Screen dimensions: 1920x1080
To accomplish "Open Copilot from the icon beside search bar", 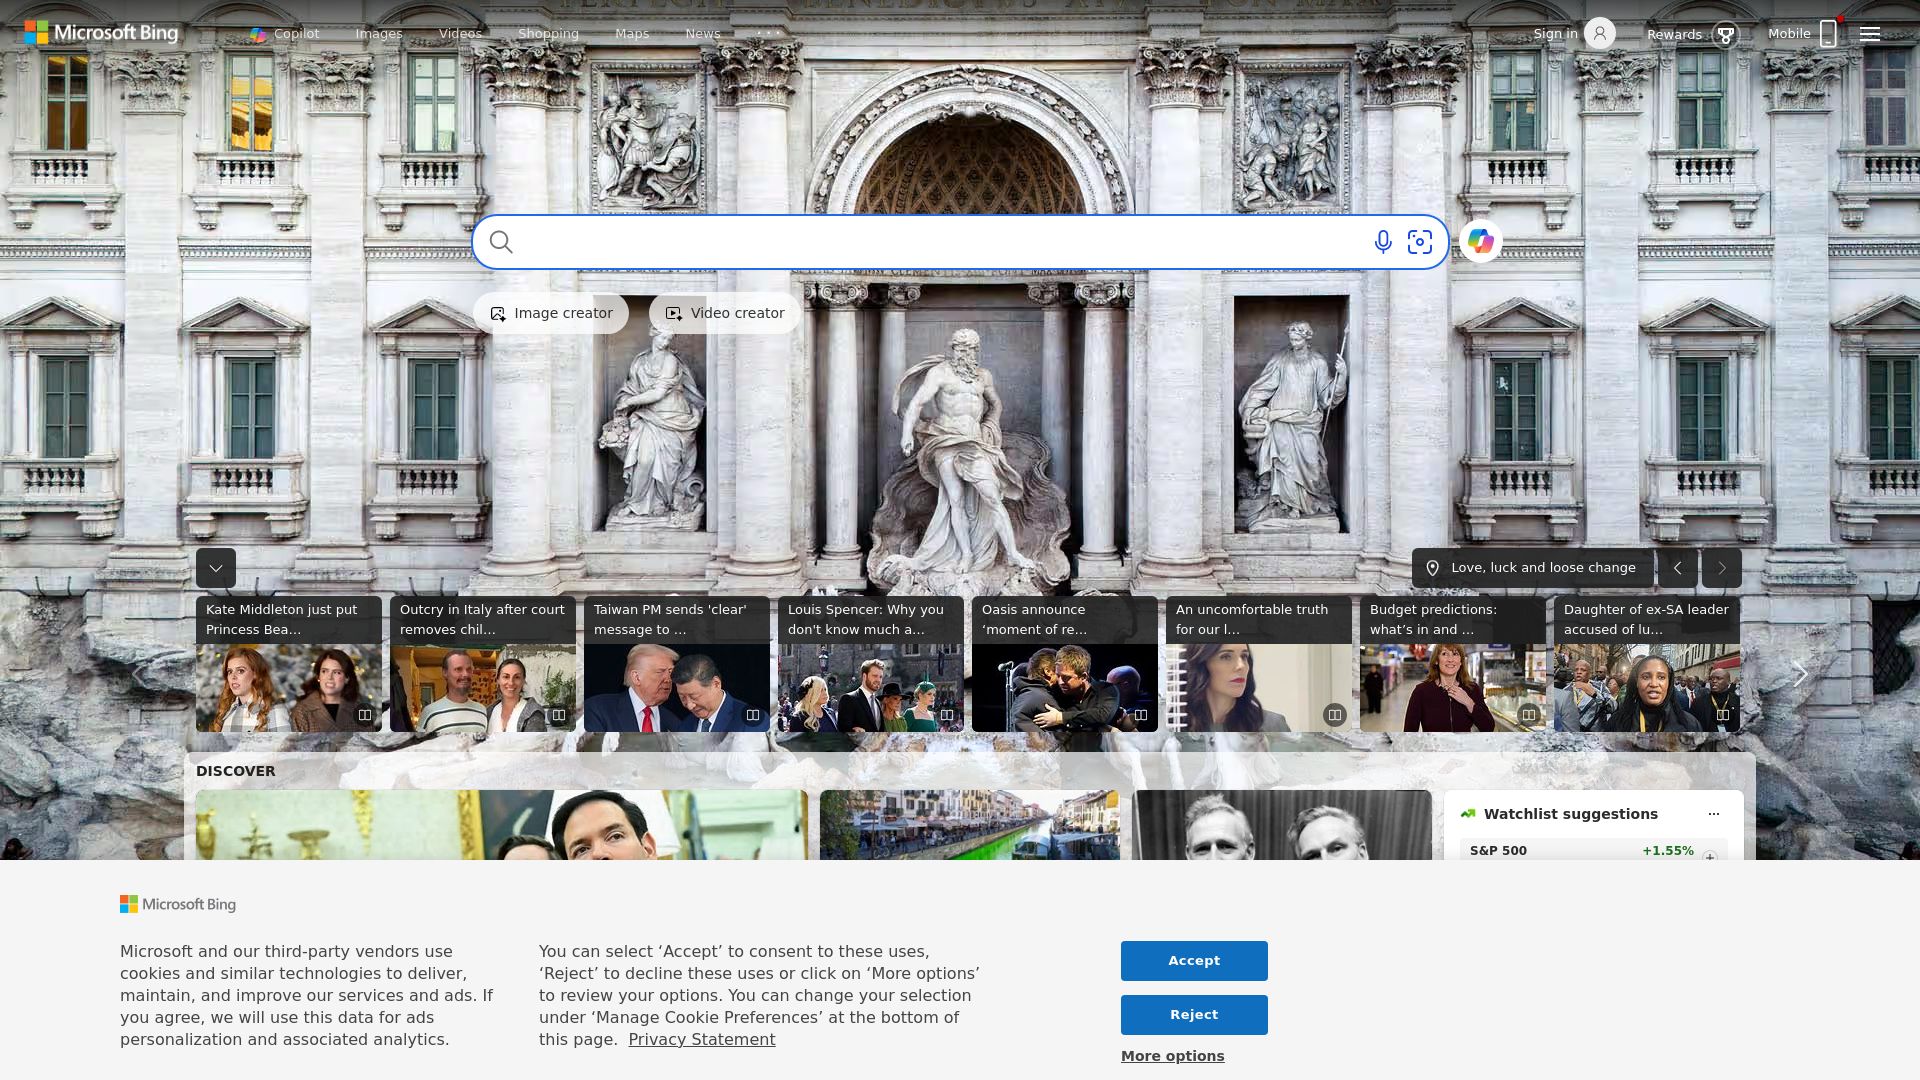I will coord(1481,242).
